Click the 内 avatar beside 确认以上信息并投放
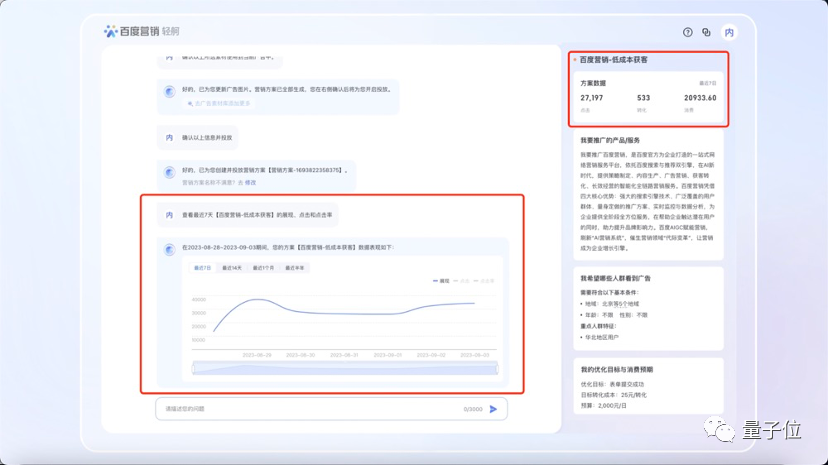The height and width of the screenshot is (466, 828). point(169,137)
